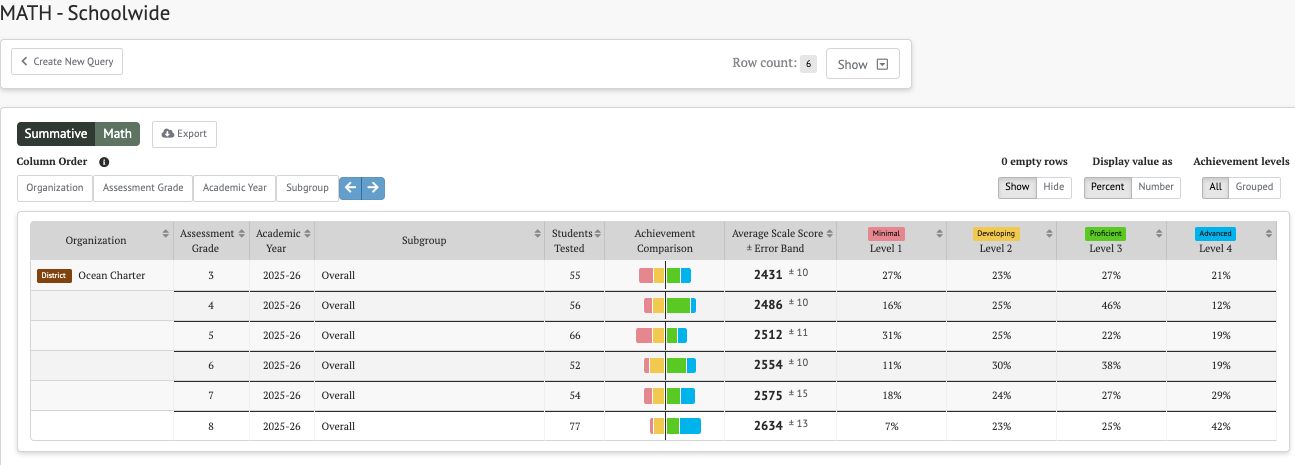Sort by Organization column sort icon

point(166,234)
